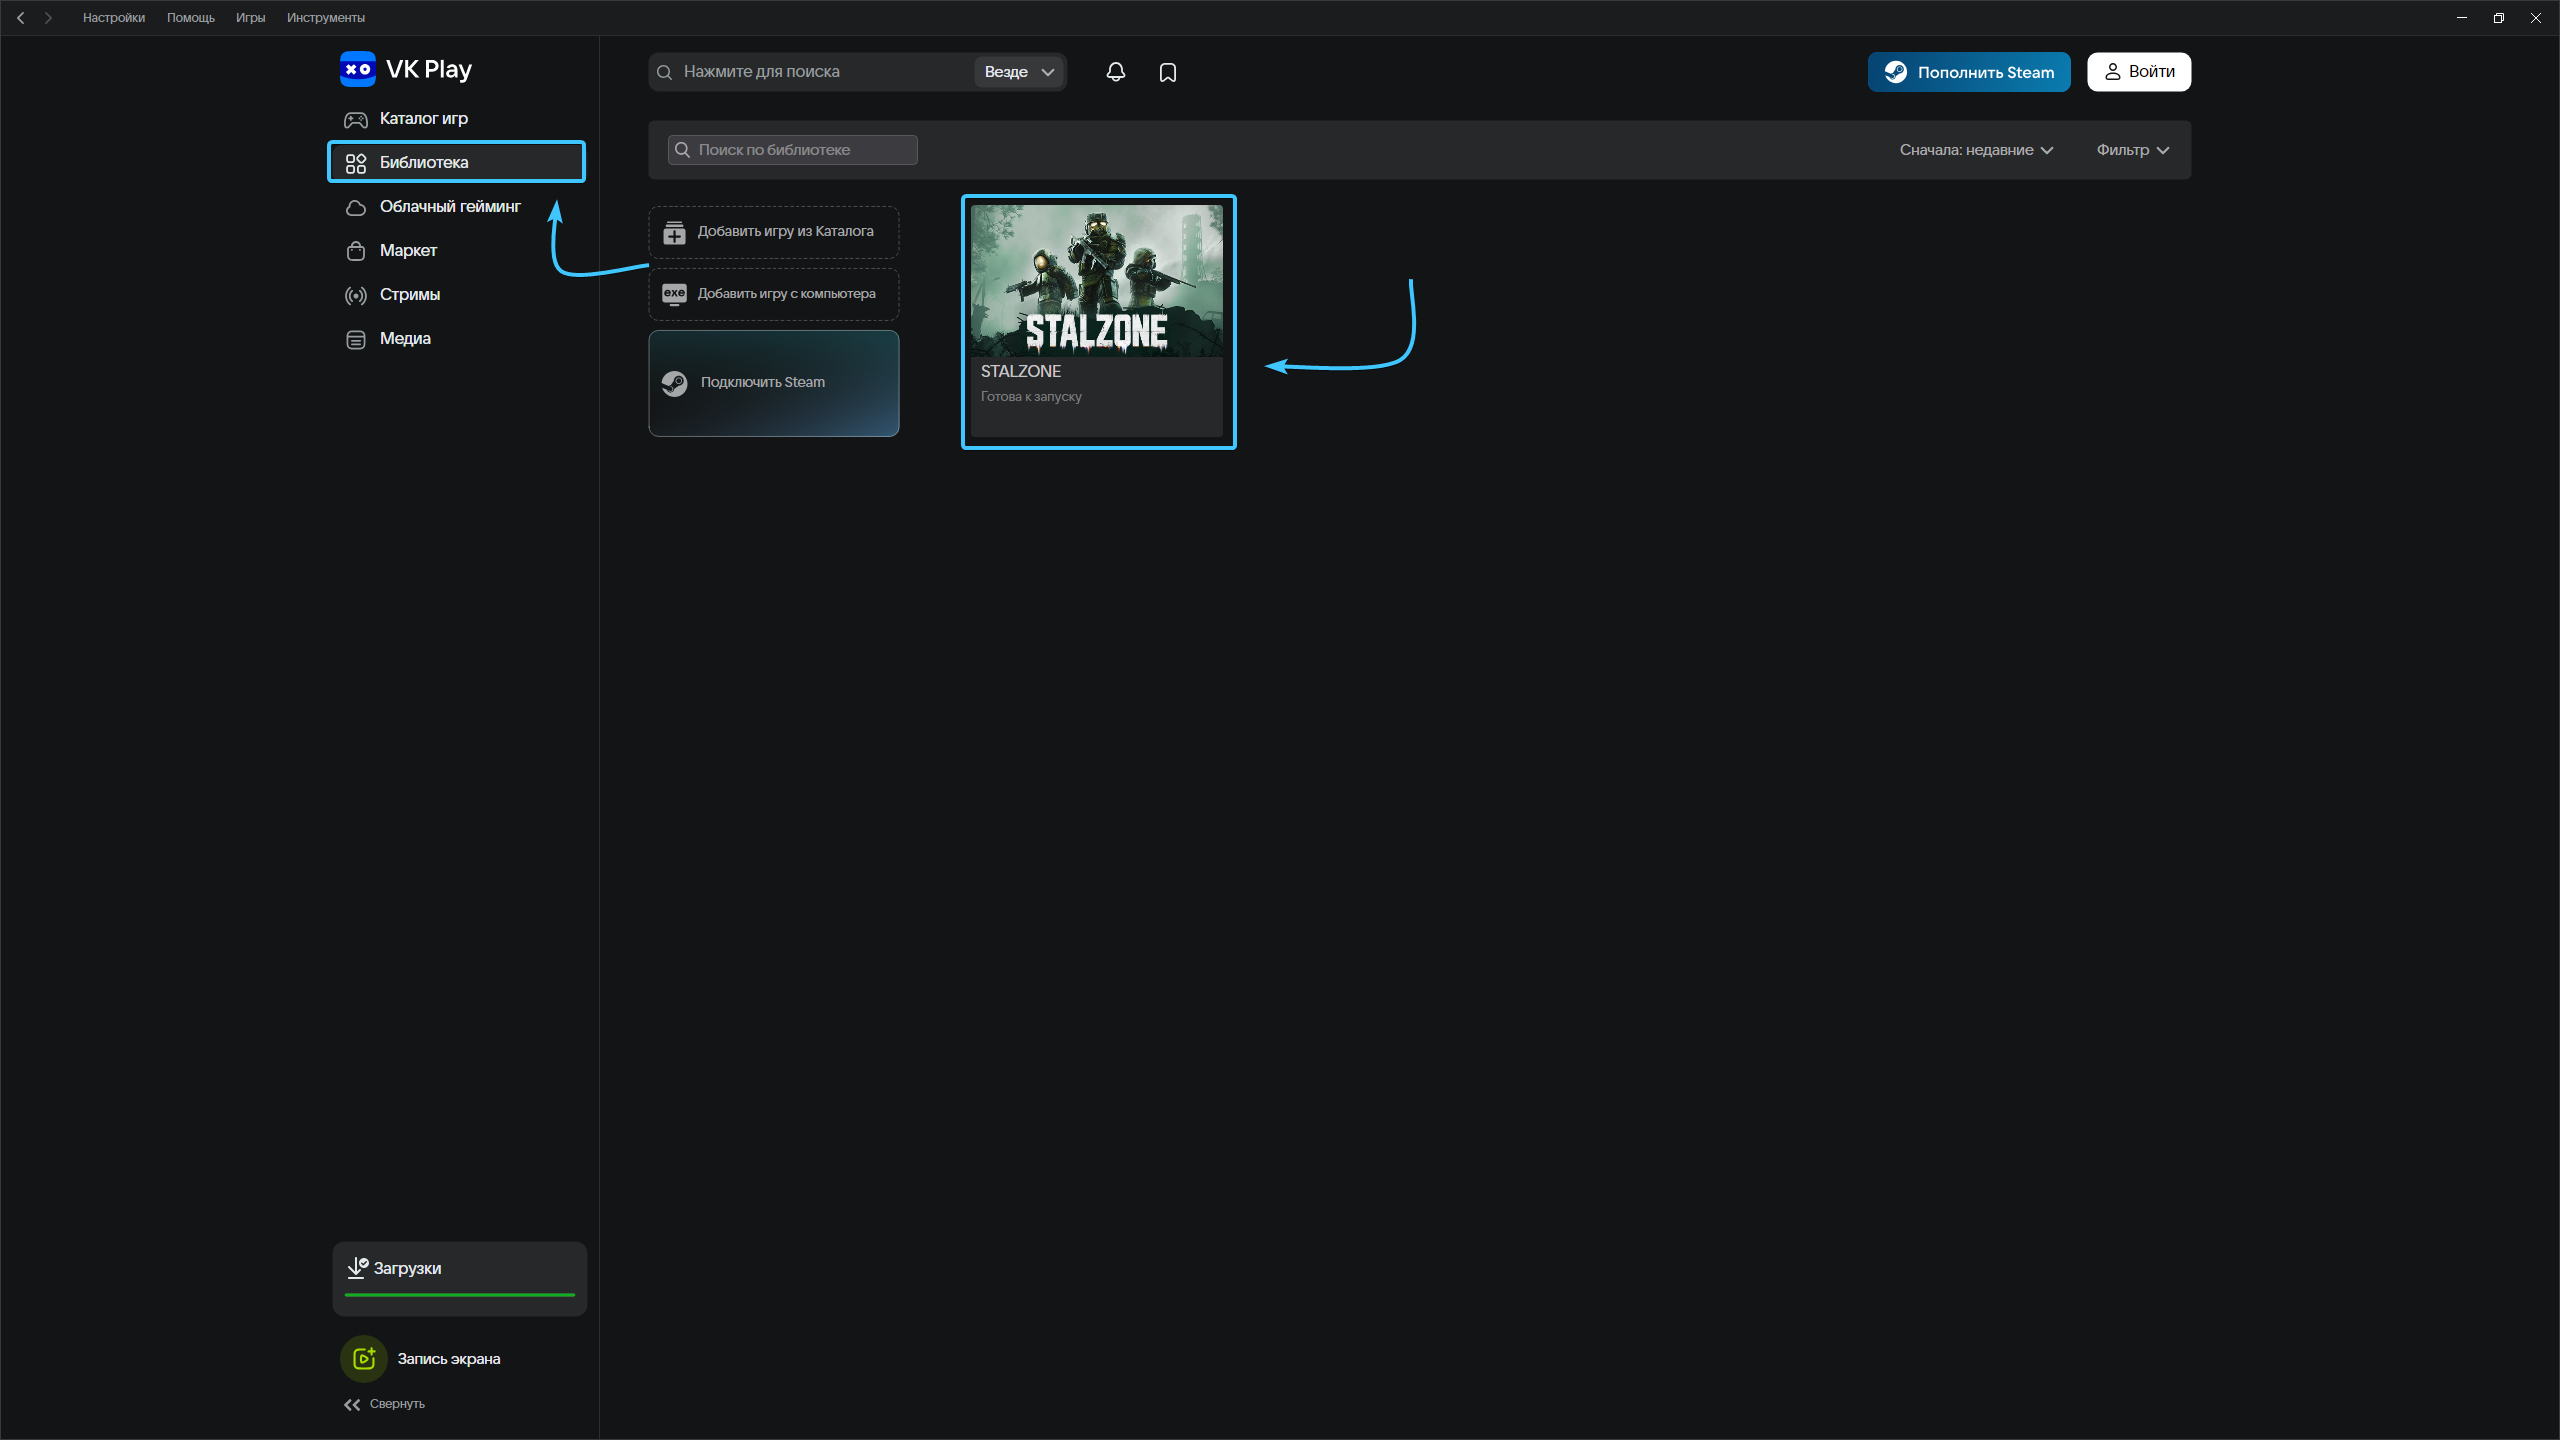This screenshot has width=2560, height=1440.
Task: Restore down the window
Action: (x=2499, y=18)
